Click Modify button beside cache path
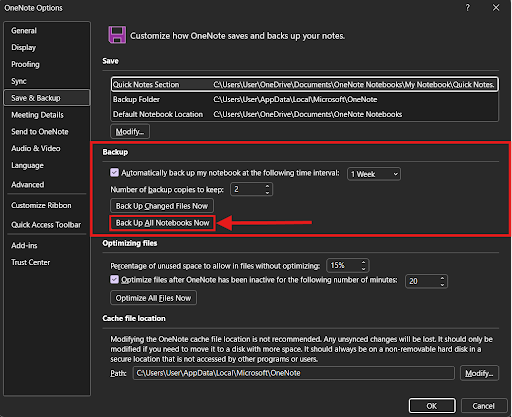The height and width of the screenshot is (417, 512). pos(479,373)
